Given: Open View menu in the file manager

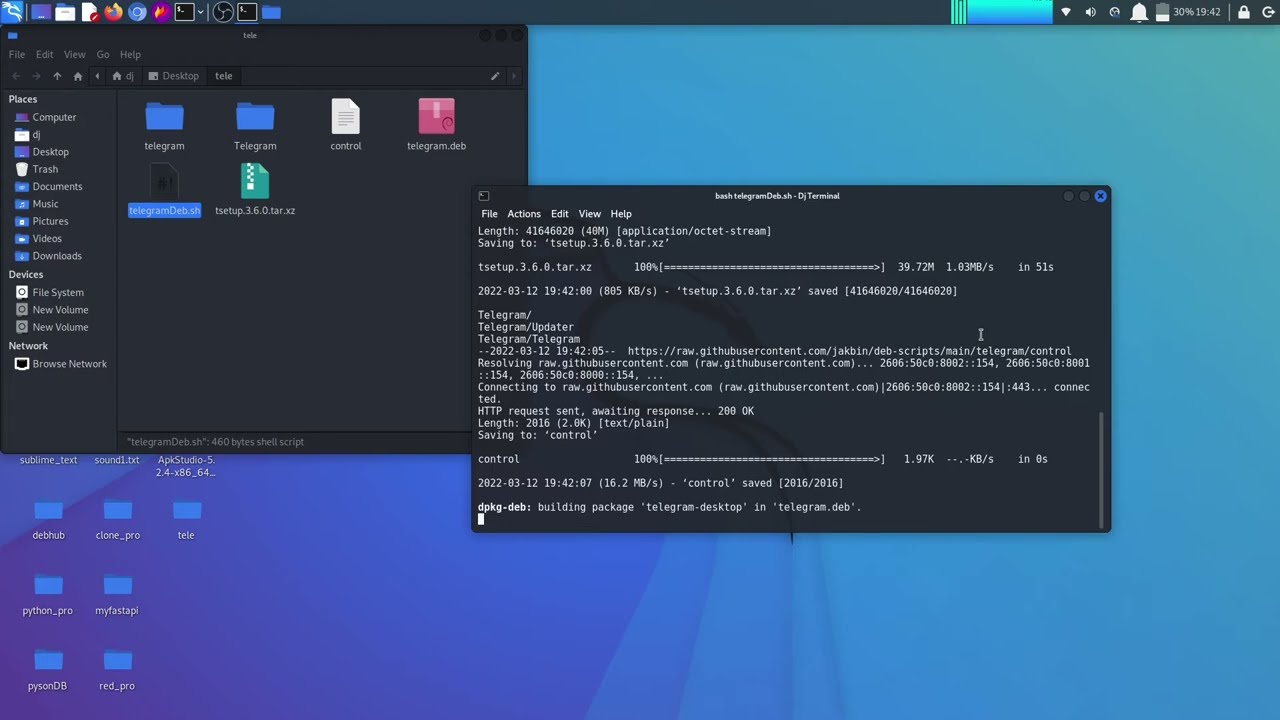Looking at the screenshot, I should [75, 54].
